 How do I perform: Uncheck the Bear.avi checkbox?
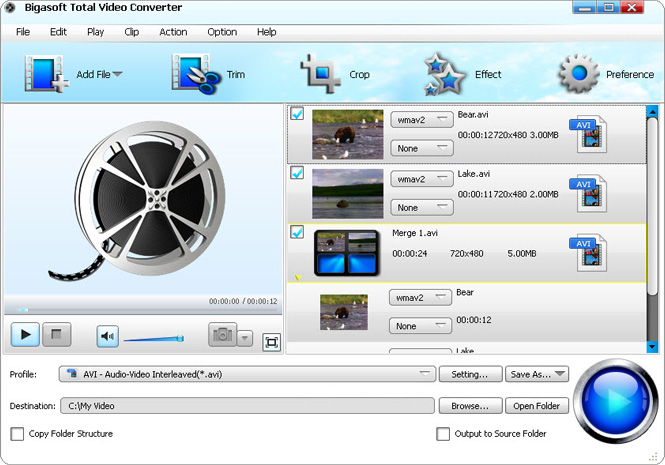[x=297, y=113]
